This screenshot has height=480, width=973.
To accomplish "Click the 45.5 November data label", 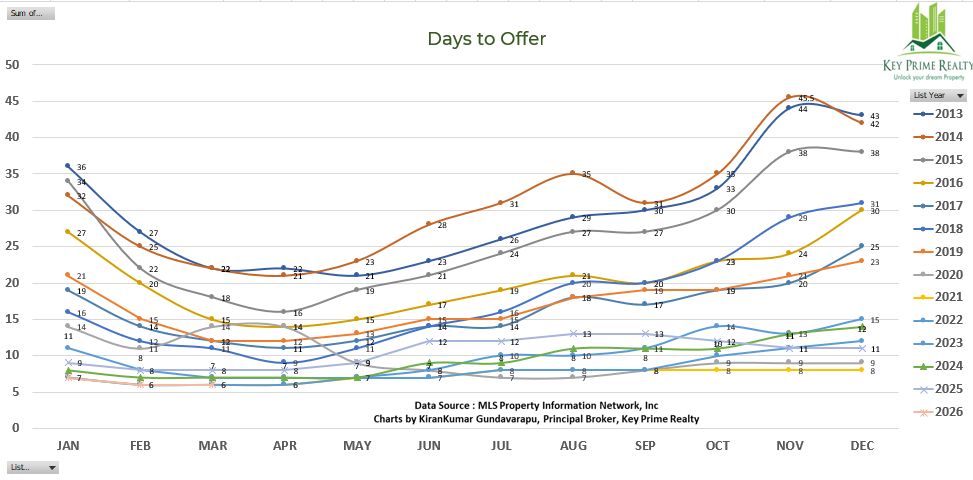I will pos(805,99).
